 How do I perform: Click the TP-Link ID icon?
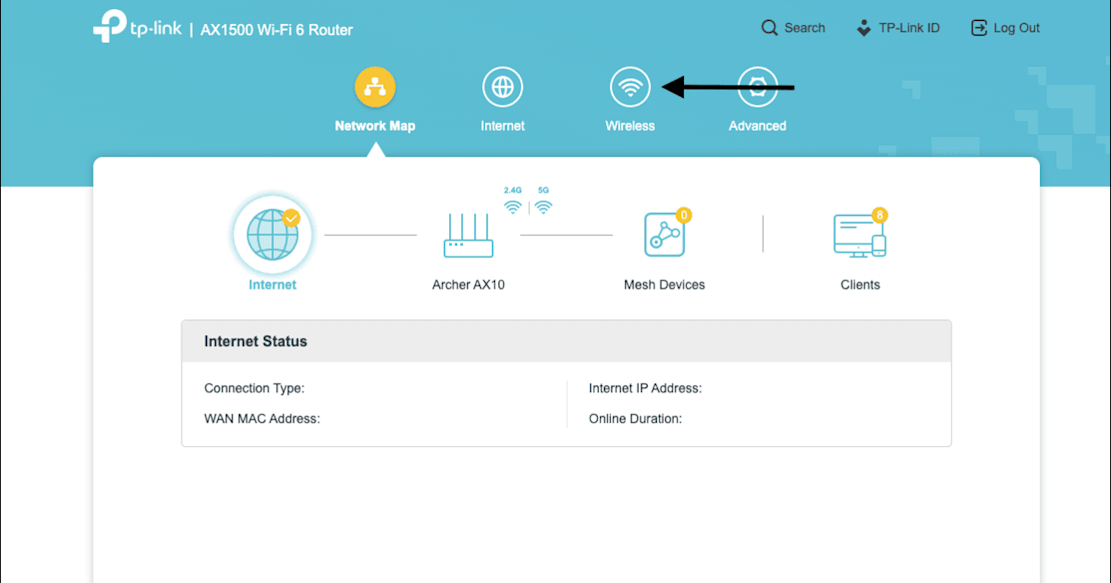tap(863, 28)
